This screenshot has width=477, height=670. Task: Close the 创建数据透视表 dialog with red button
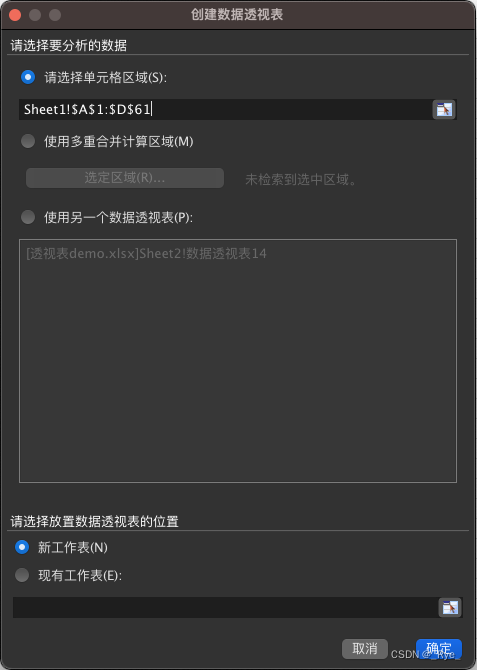[x=15, y=15]
